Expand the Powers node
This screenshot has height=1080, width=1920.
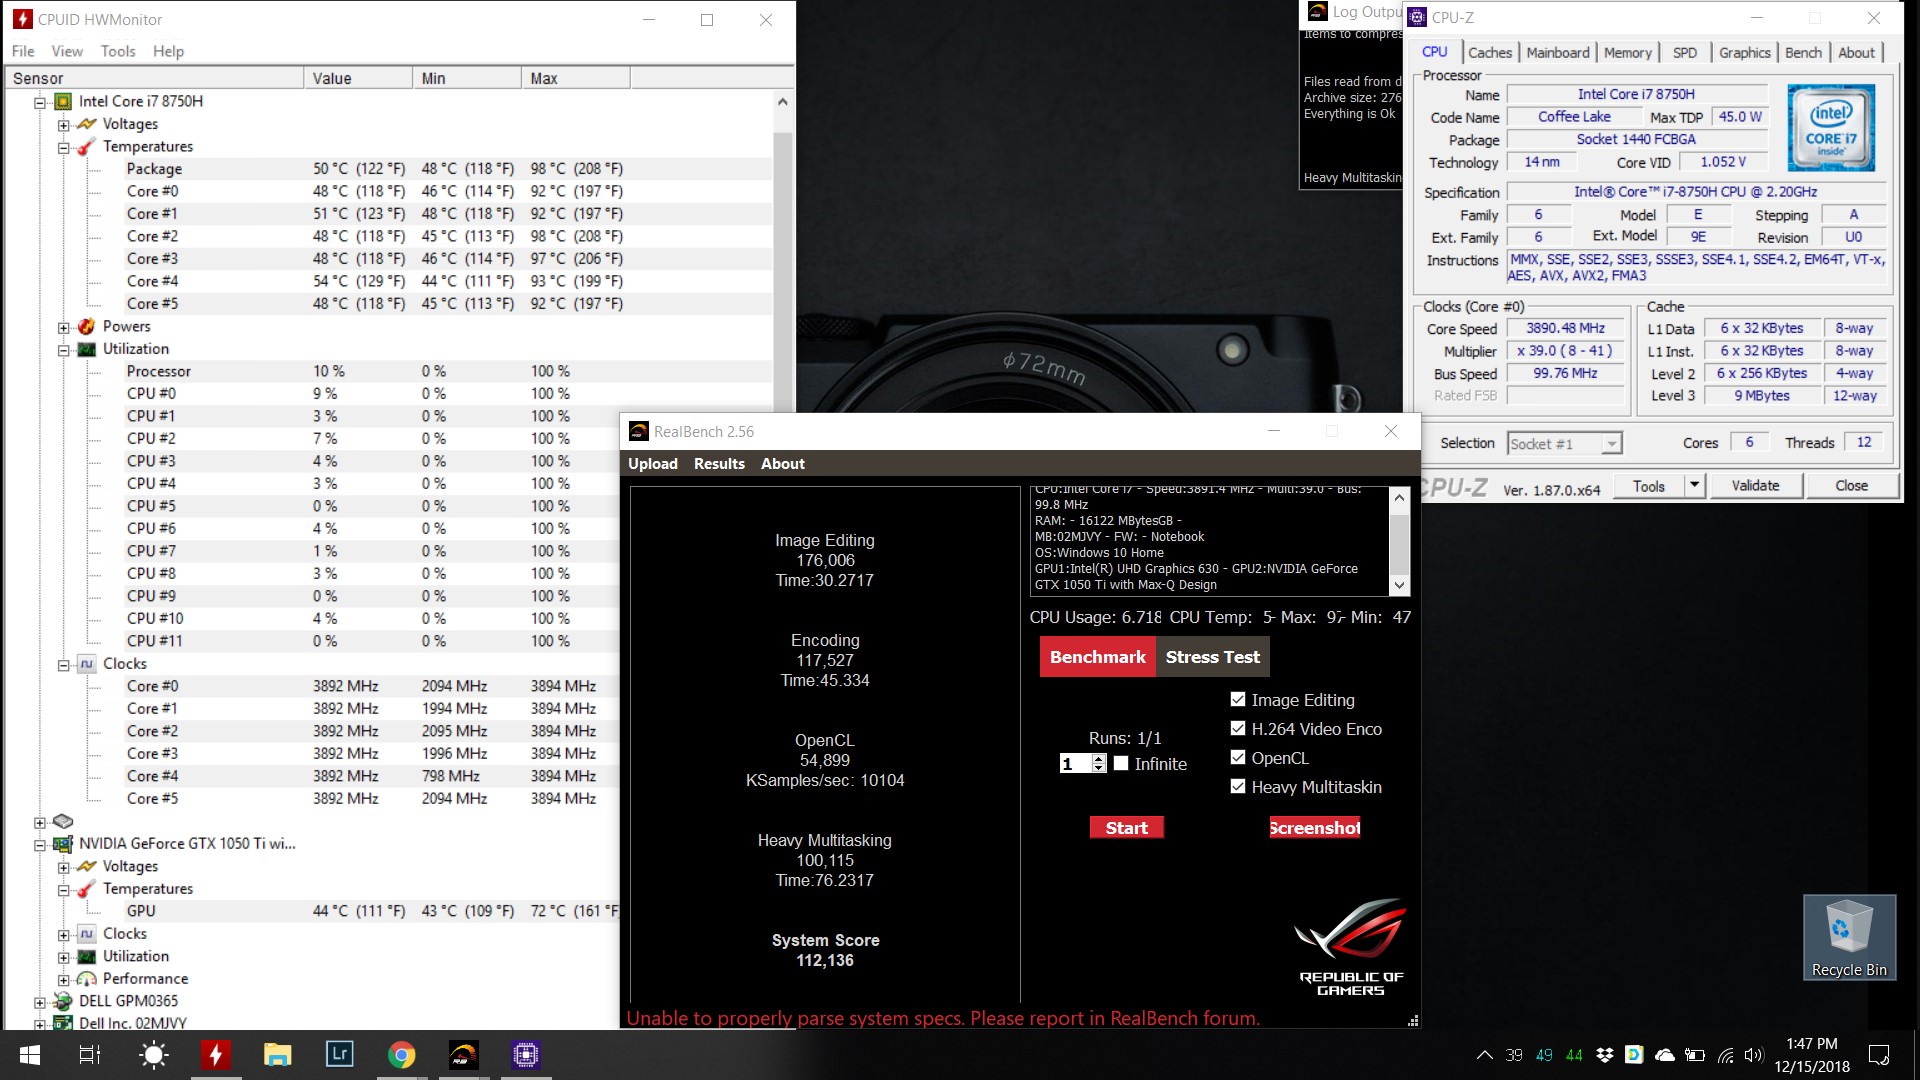click(64, 327)
